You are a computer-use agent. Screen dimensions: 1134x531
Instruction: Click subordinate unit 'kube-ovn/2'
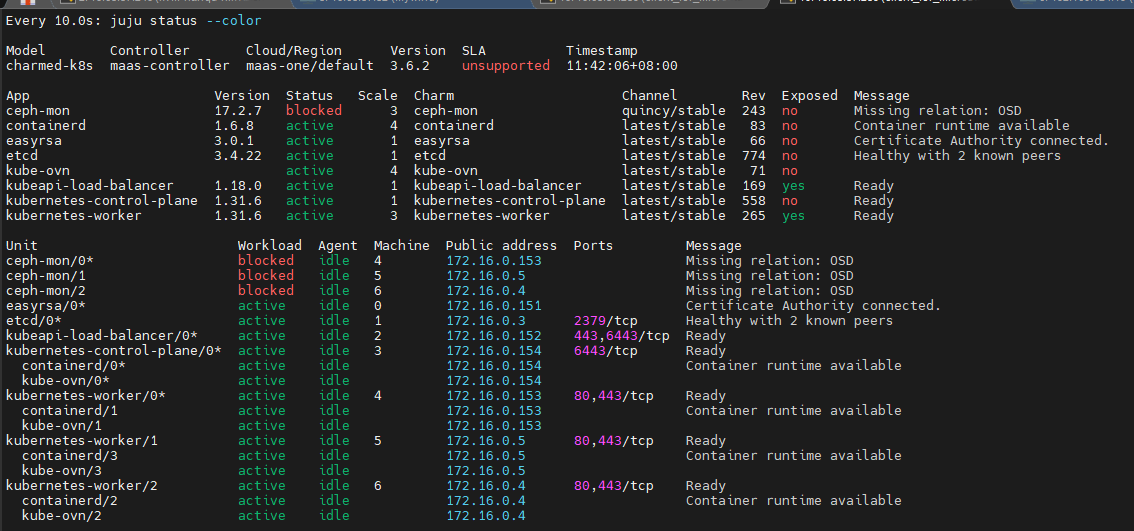click(61, 515)
